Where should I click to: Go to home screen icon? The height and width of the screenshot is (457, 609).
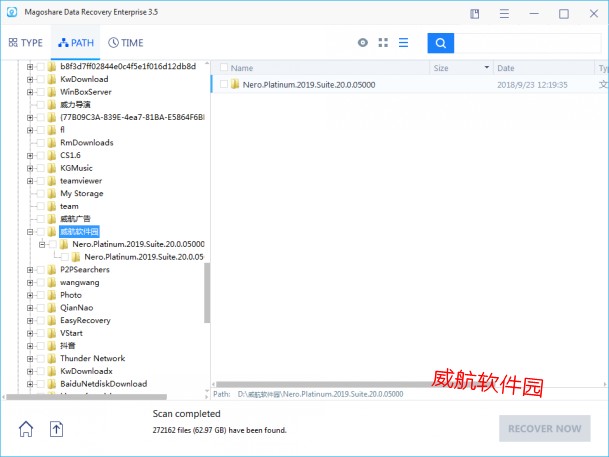pyautogui.click(x=26, y=429)
